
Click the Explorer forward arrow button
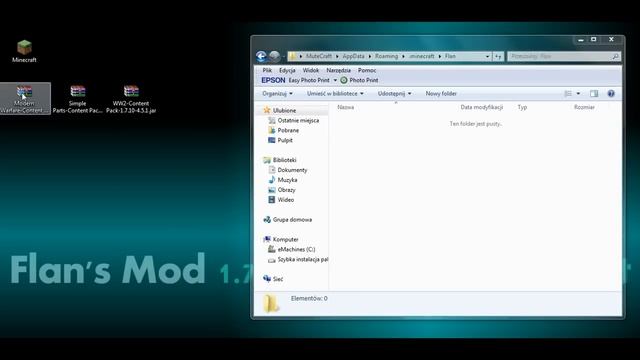(275, 56)
